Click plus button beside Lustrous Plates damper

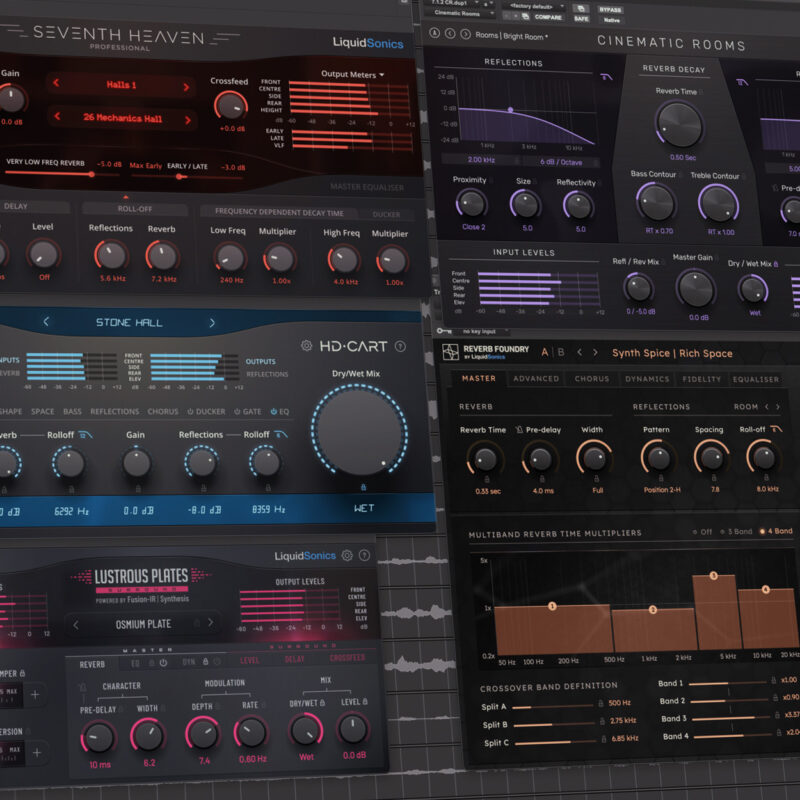coord(35,694)
